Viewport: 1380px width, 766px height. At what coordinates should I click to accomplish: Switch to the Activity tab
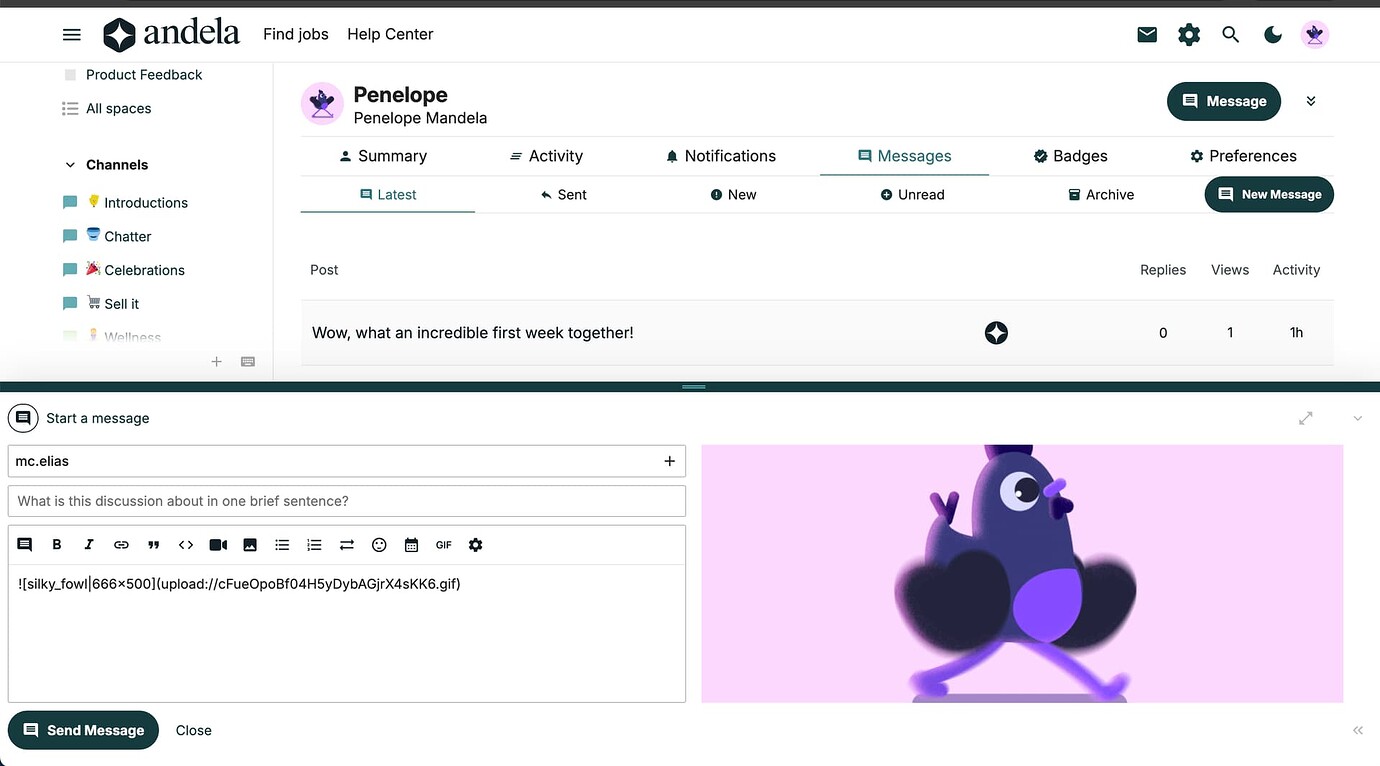pos(546,156)
